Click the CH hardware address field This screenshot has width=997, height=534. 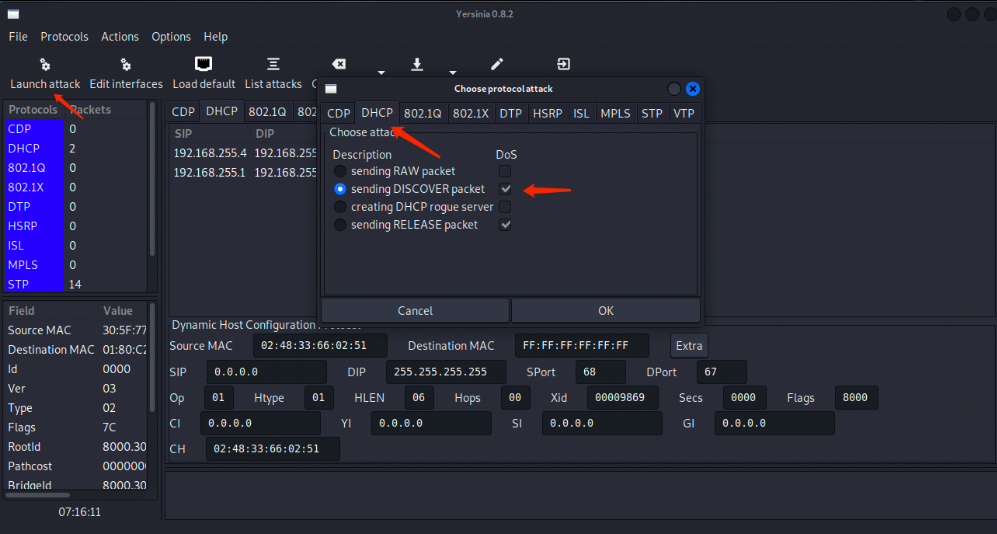[x=273, y=449]
